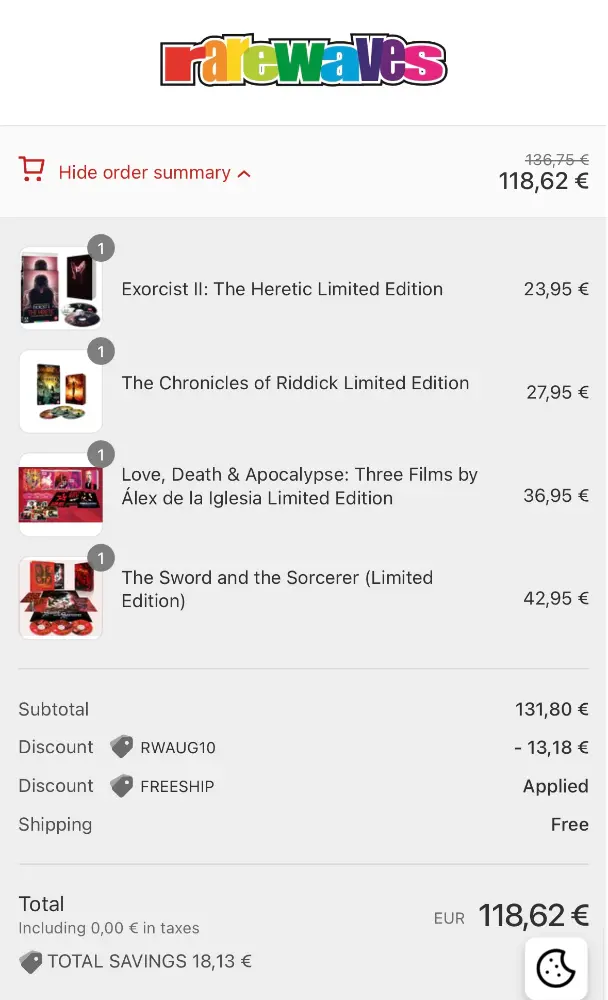Screen dimensions: 608x1000
Task: Open Exorcist II: The Heretic thumbnail
Action: coord(60,290)
